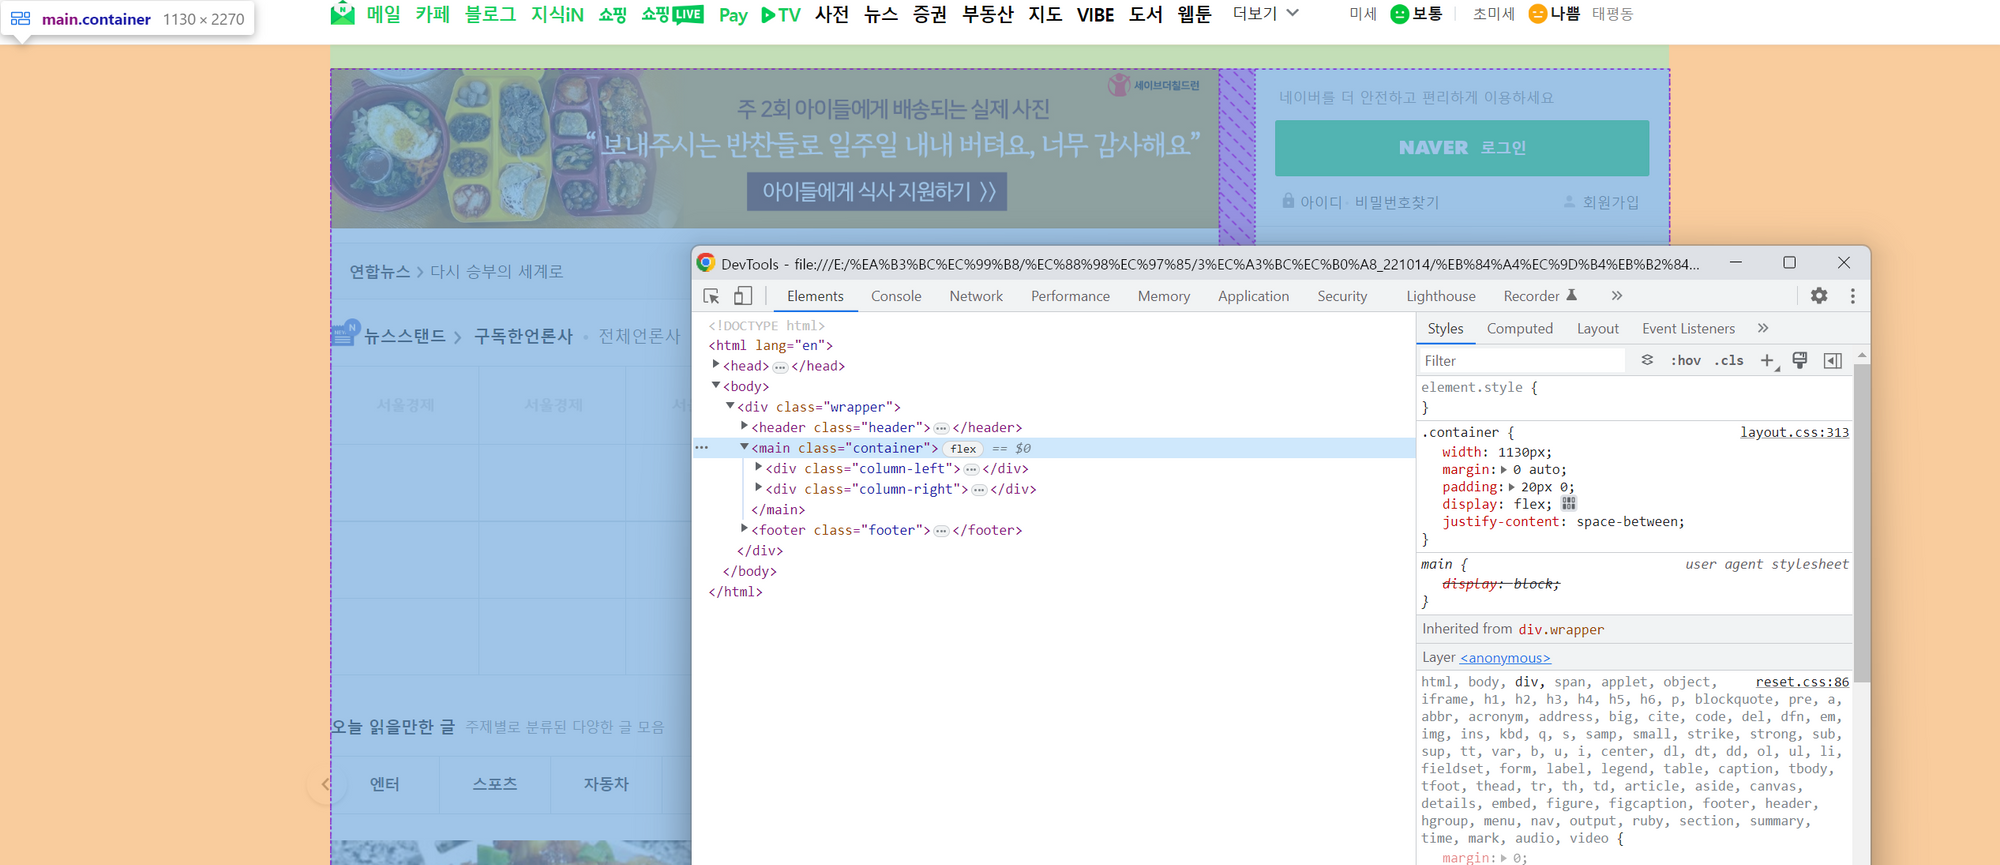Click the 아이들에게 식사 지원하기 banner button

pyautogui.click(x=877, y=191)
